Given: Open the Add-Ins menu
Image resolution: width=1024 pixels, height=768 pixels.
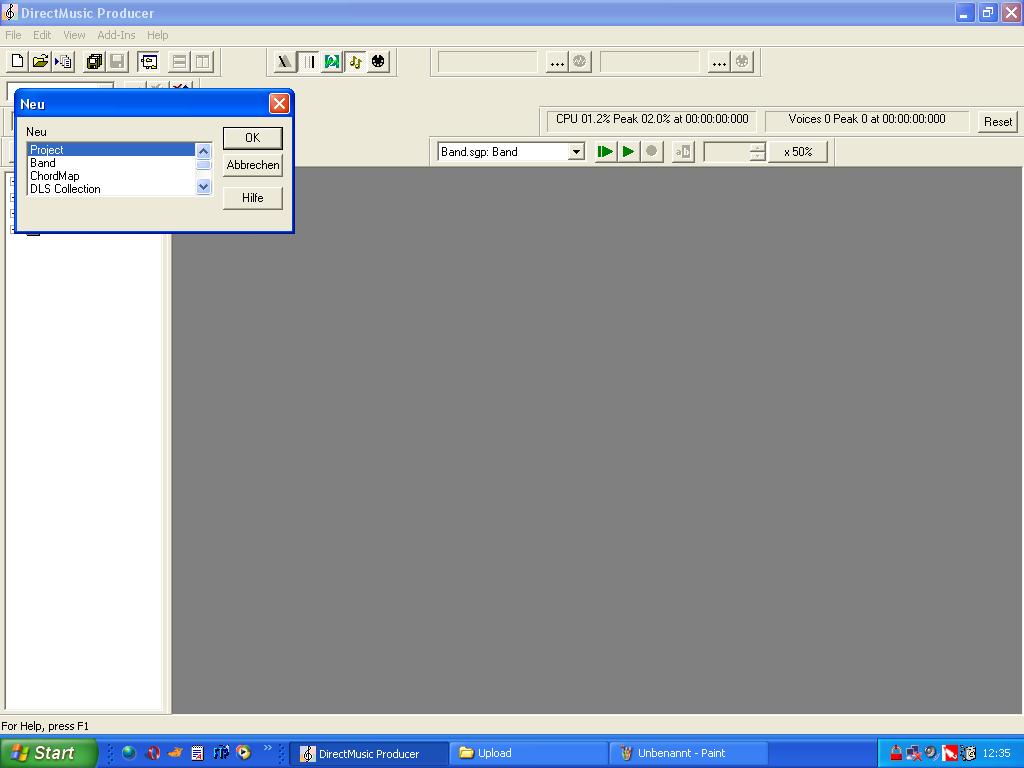Looking at the screenshot, I should click(x=116, y=35).
